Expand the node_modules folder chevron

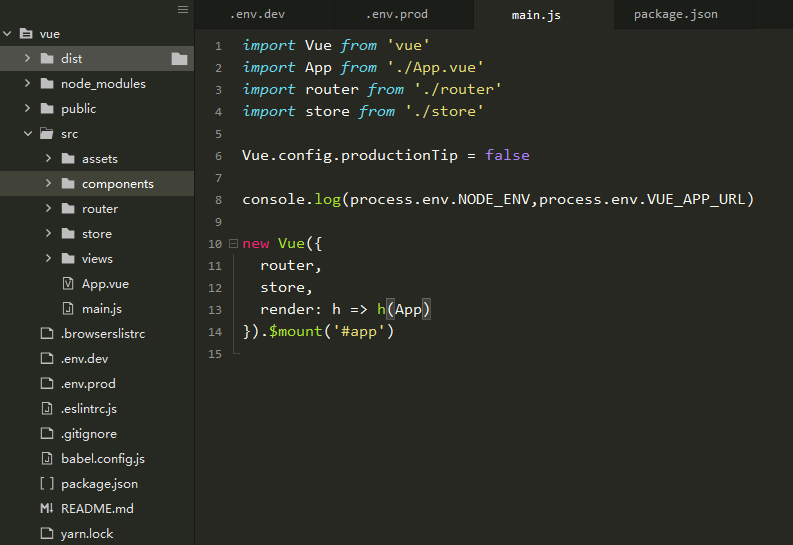click(27, 83)
